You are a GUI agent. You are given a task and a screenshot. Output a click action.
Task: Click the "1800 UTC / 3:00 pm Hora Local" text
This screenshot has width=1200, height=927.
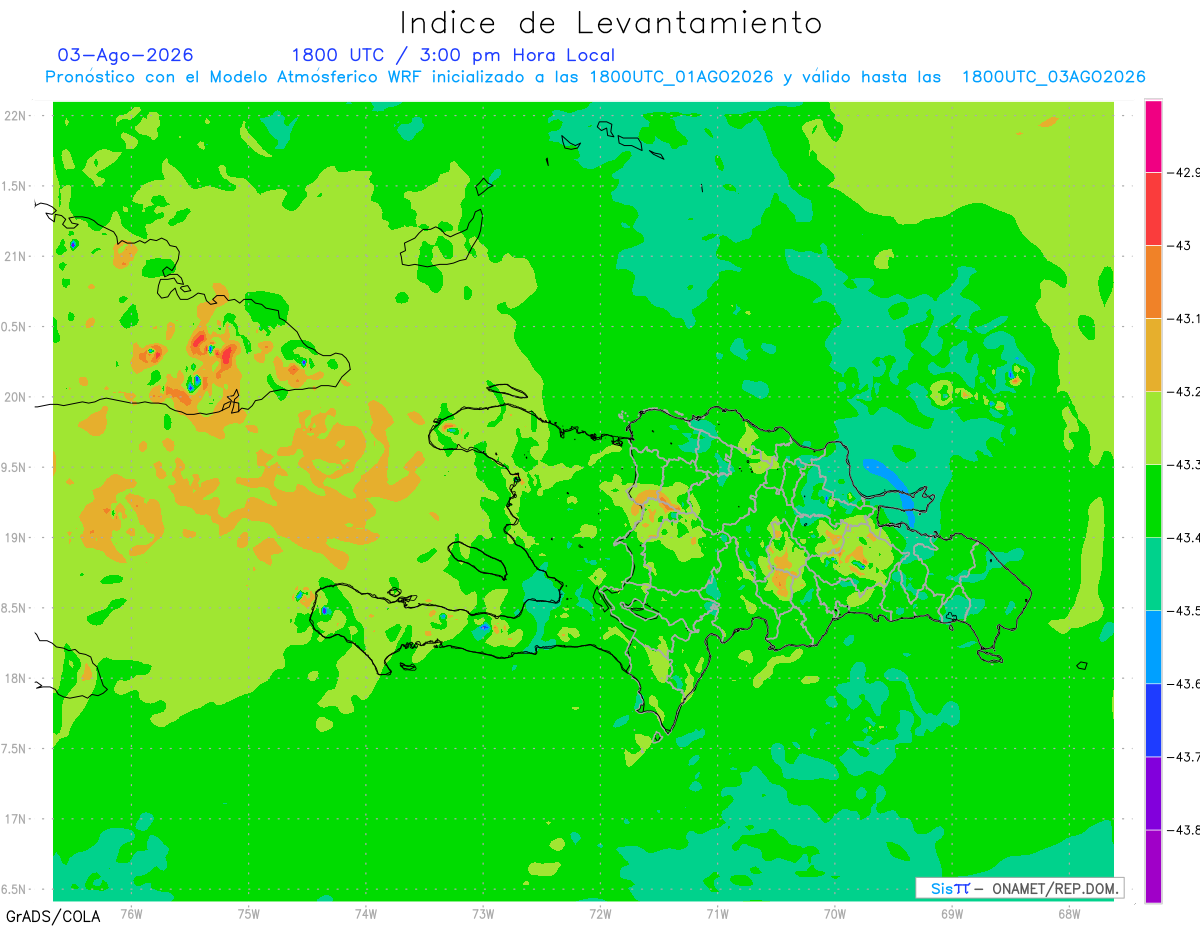point(453,55)
